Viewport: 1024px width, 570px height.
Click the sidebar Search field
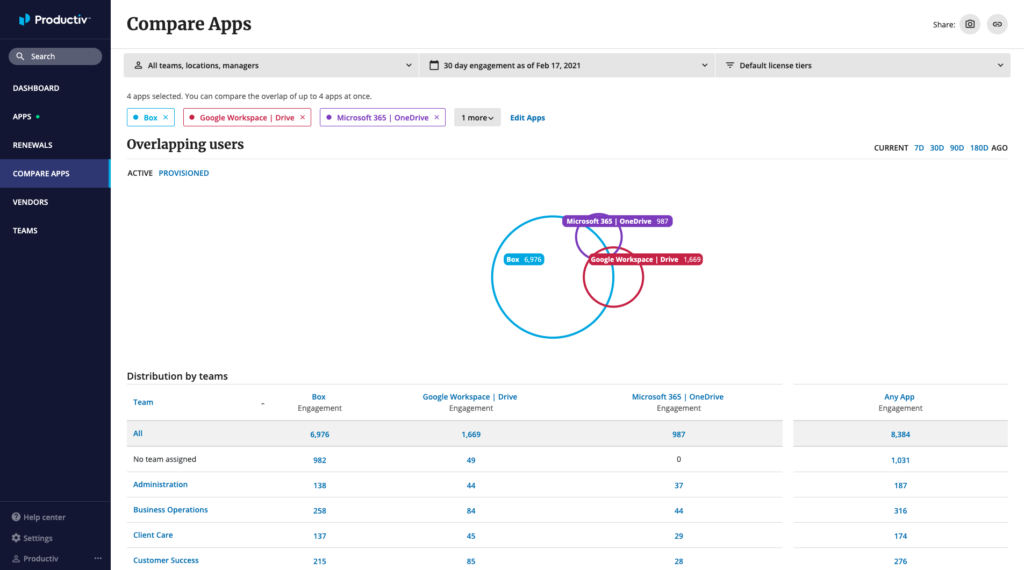click(x=56, y=57)
